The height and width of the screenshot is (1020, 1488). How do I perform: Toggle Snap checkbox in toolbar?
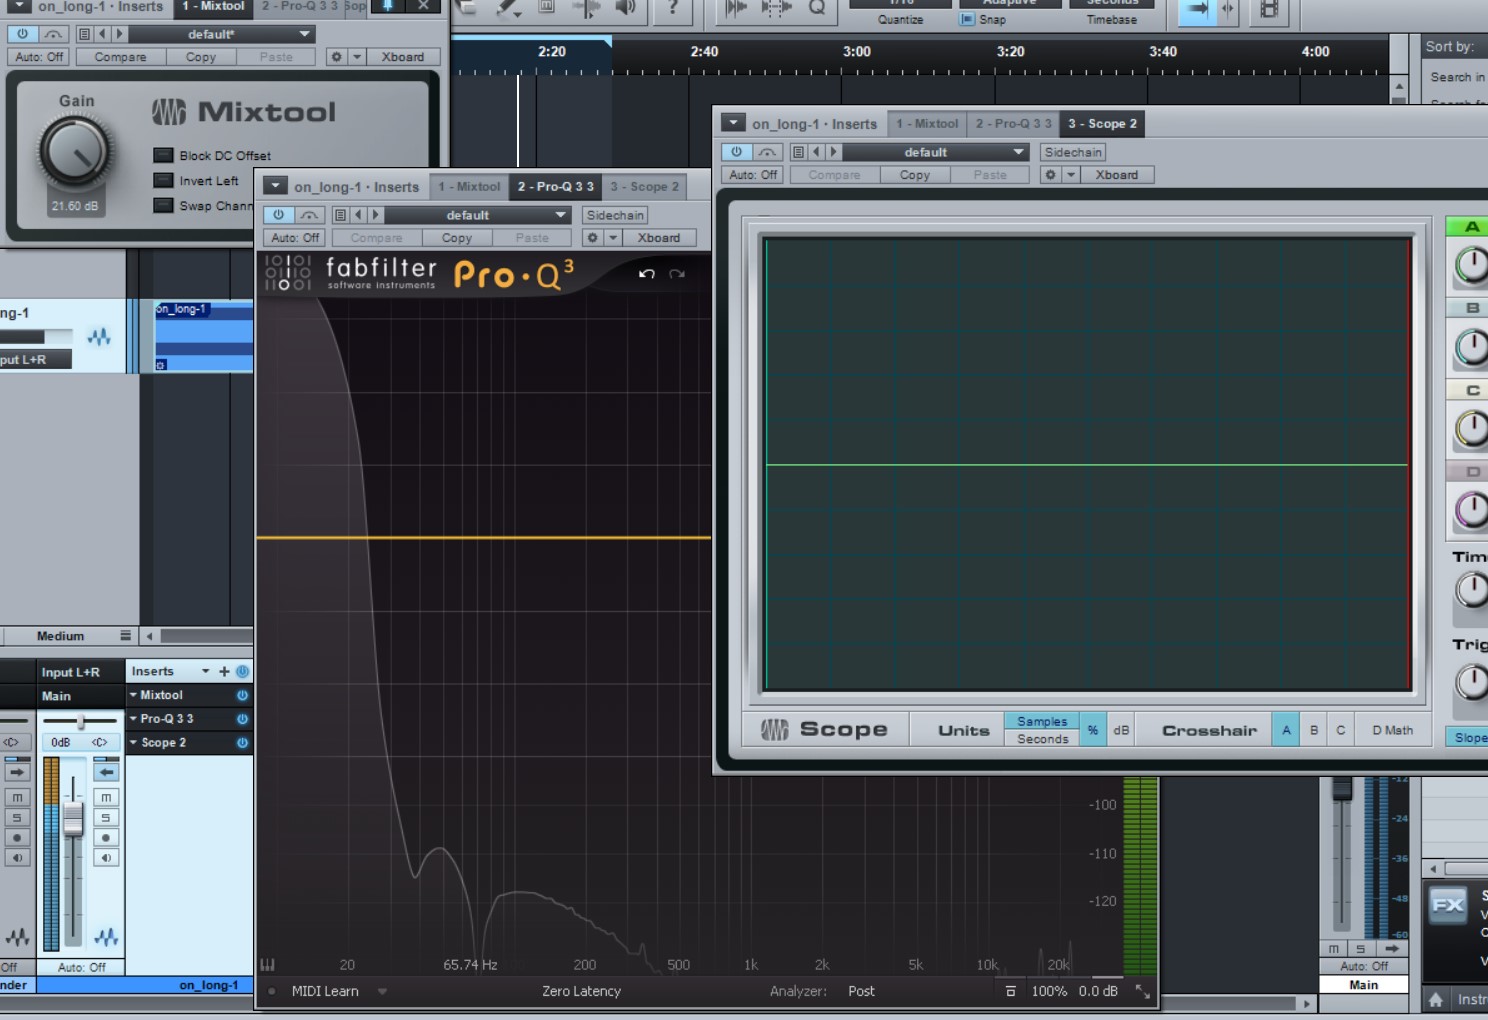click(x=968, y=19)
